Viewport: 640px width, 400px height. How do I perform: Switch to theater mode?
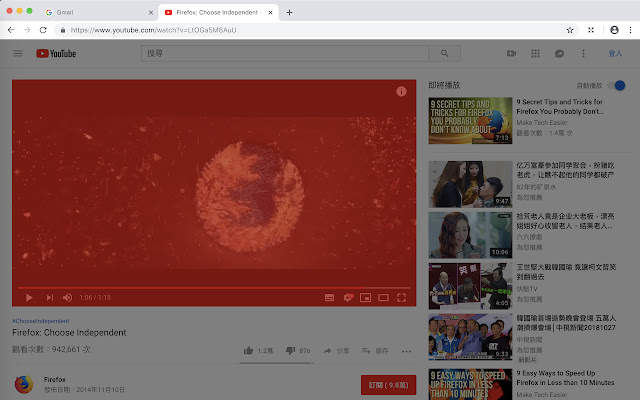(x=383, y=298)
